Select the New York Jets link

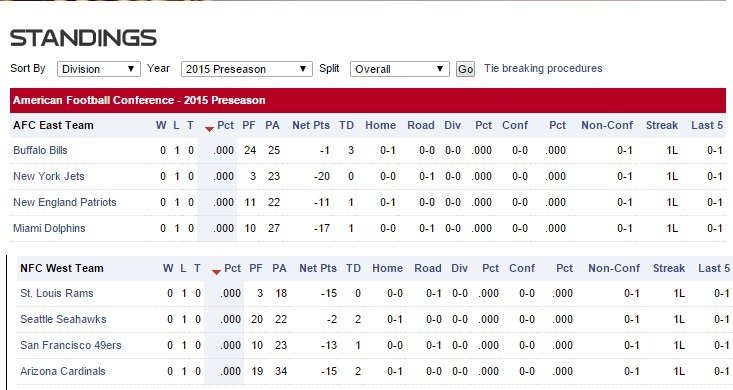[49, 176]
